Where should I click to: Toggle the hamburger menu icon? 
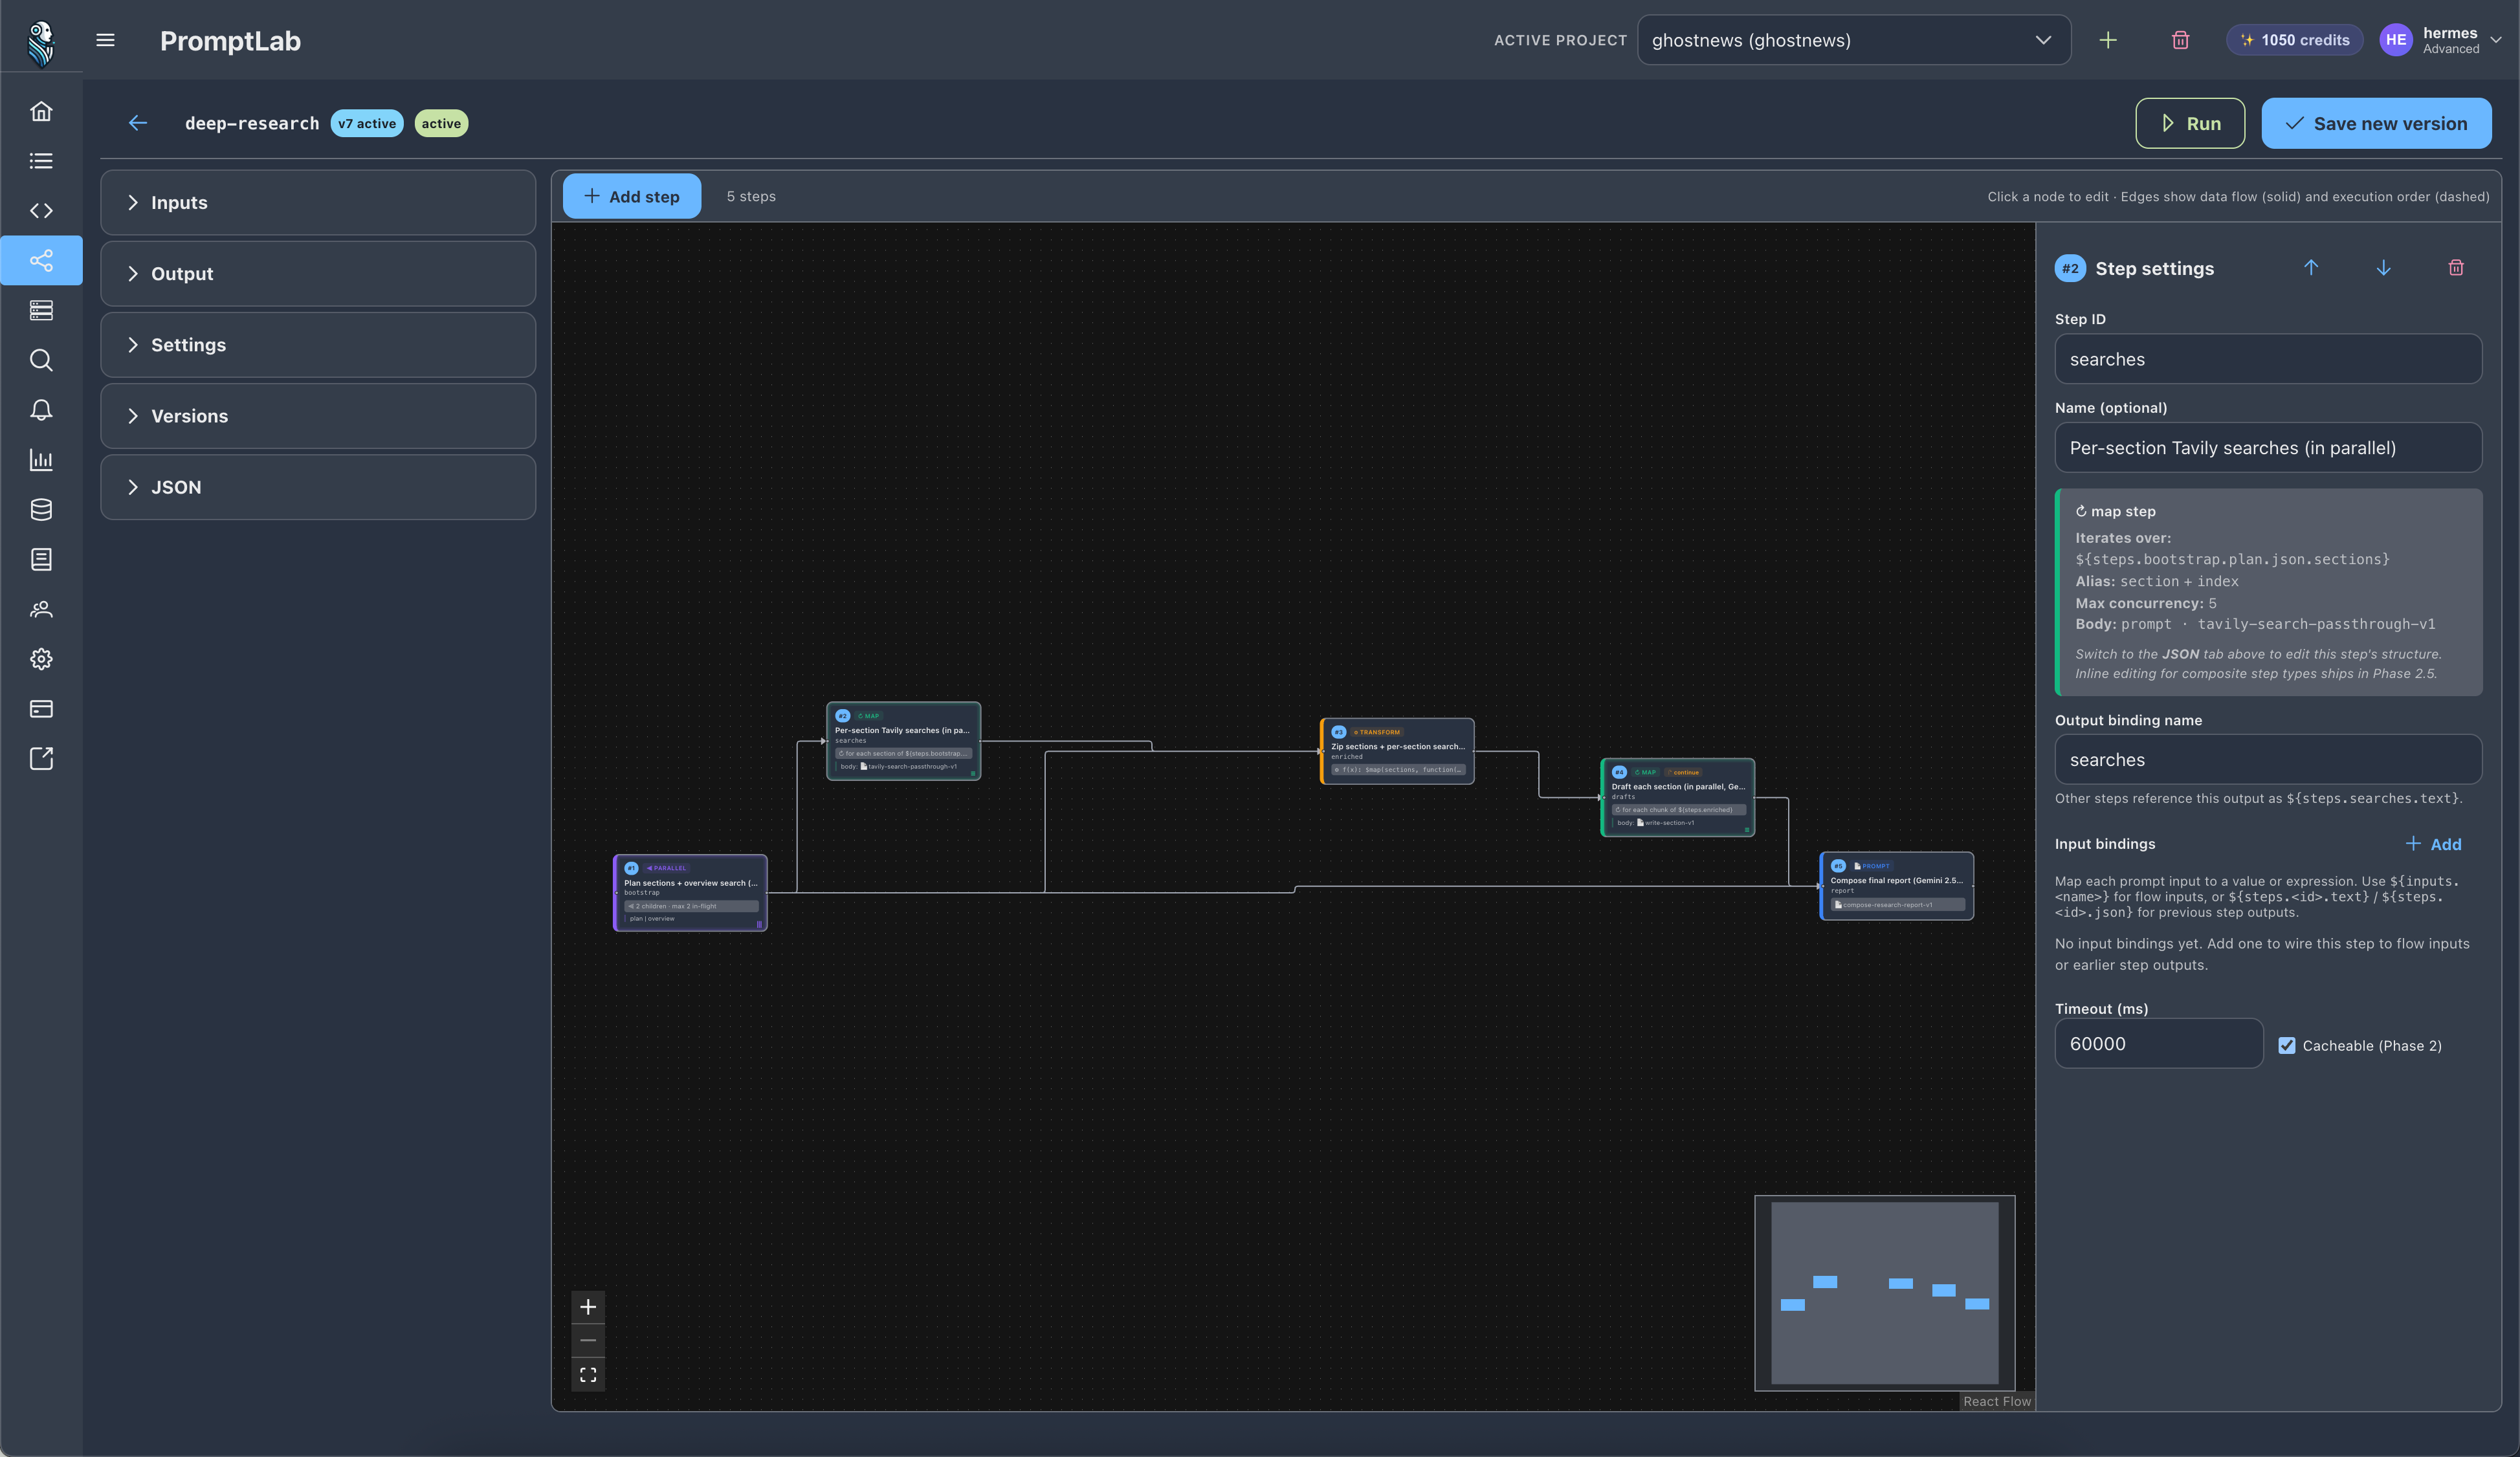point(105,40)
